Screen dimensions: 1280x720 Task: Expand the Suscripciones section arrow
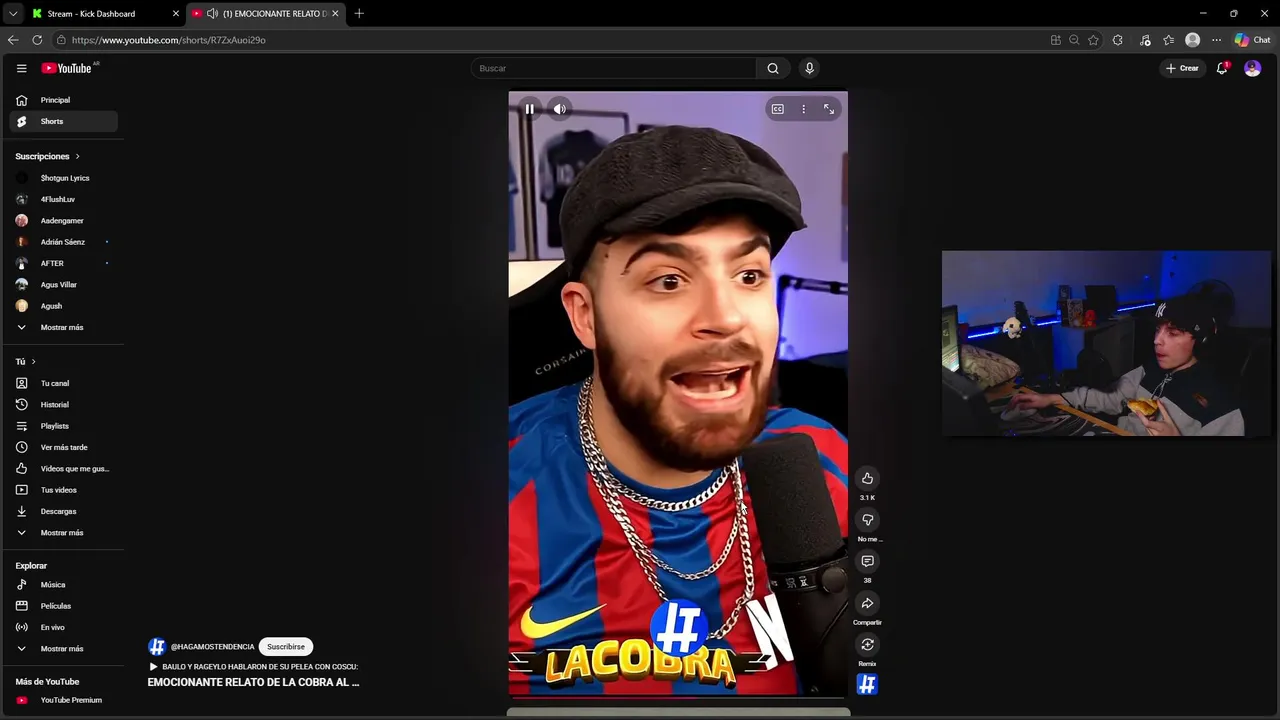pos(77,156)
